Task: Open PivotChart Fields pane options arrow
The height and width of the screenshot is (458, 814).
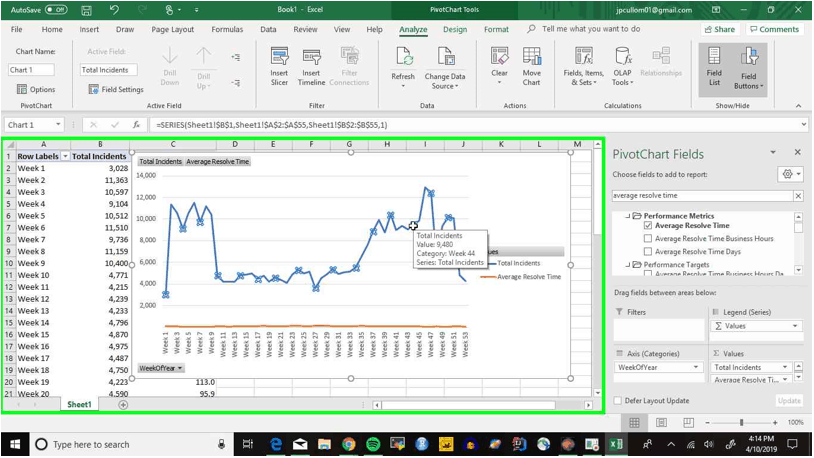Action: [773, 152]
